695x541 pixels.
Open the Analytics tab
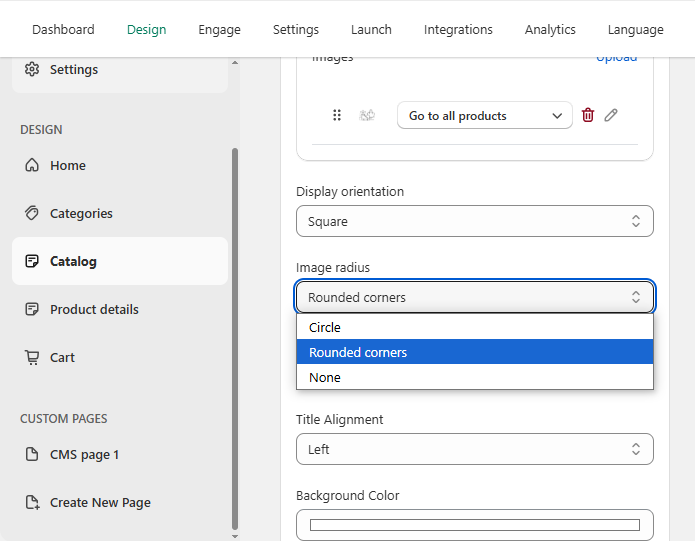click(x=550, y=30)
